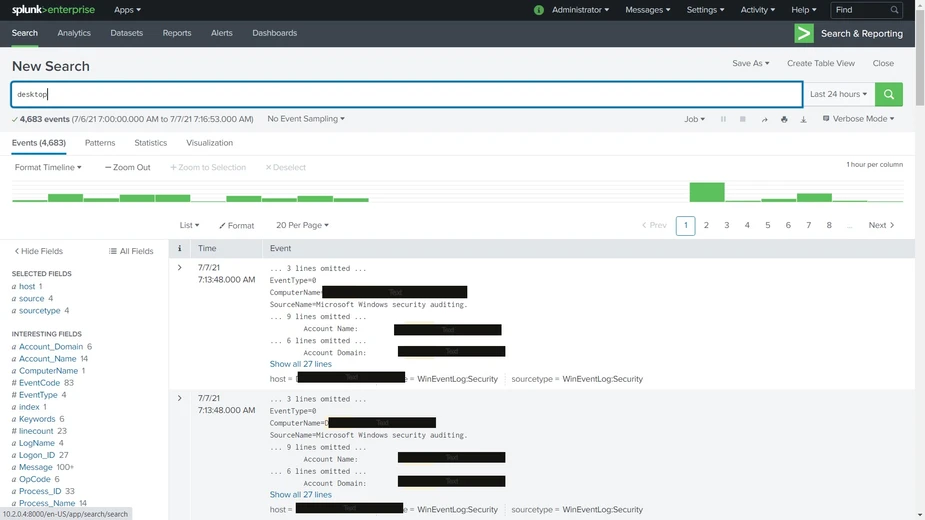Click the Splunk Enterprise logo
Screen dimensions: 925x520
(53, 10)
